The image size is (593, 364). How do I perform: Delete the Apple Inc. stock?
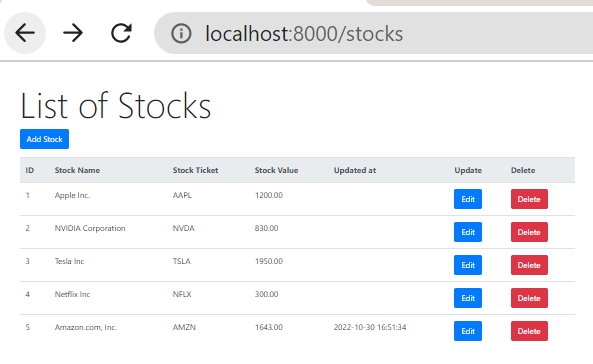(529, 199)
